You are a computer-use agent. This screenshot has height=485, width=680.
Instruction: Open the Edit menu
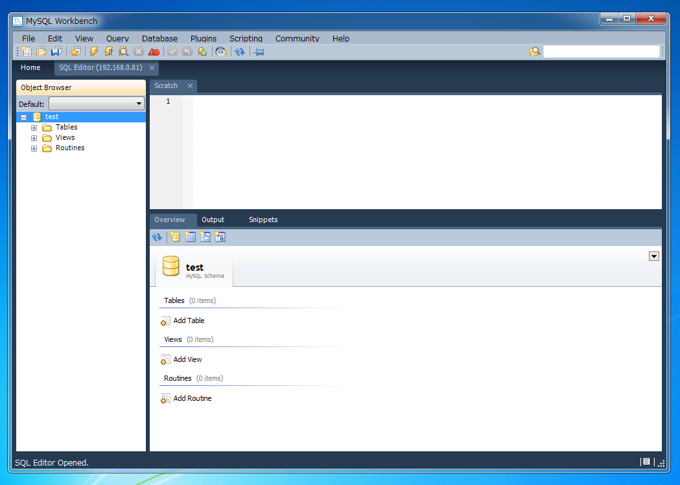coord(55,38)
